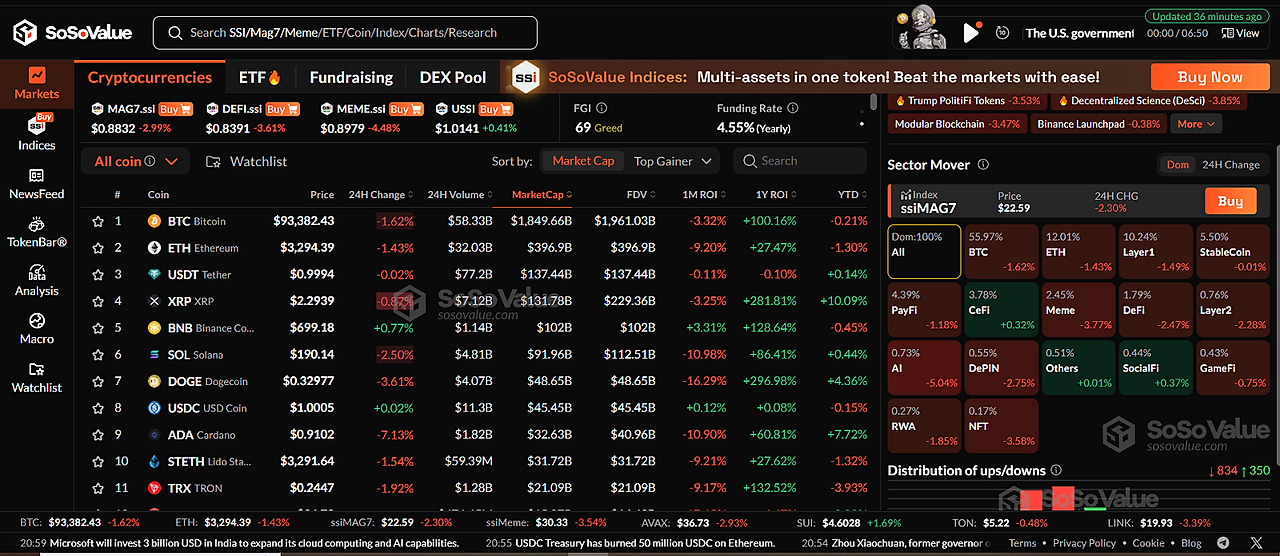Open the Watchlist folder link
1280x556 pixels.
click(246, 161)
